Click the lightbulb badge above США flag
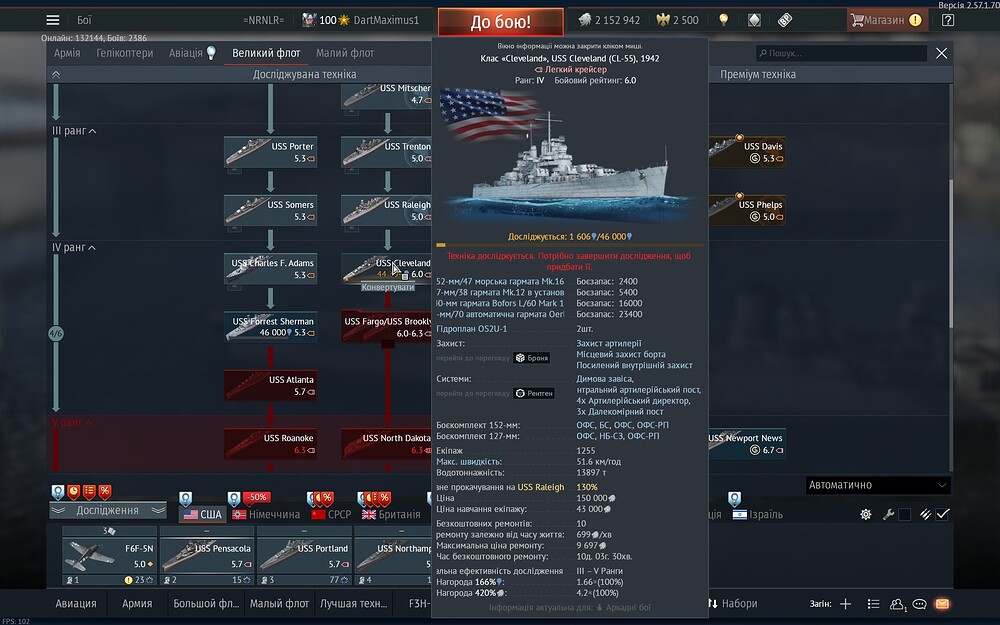 186,498
